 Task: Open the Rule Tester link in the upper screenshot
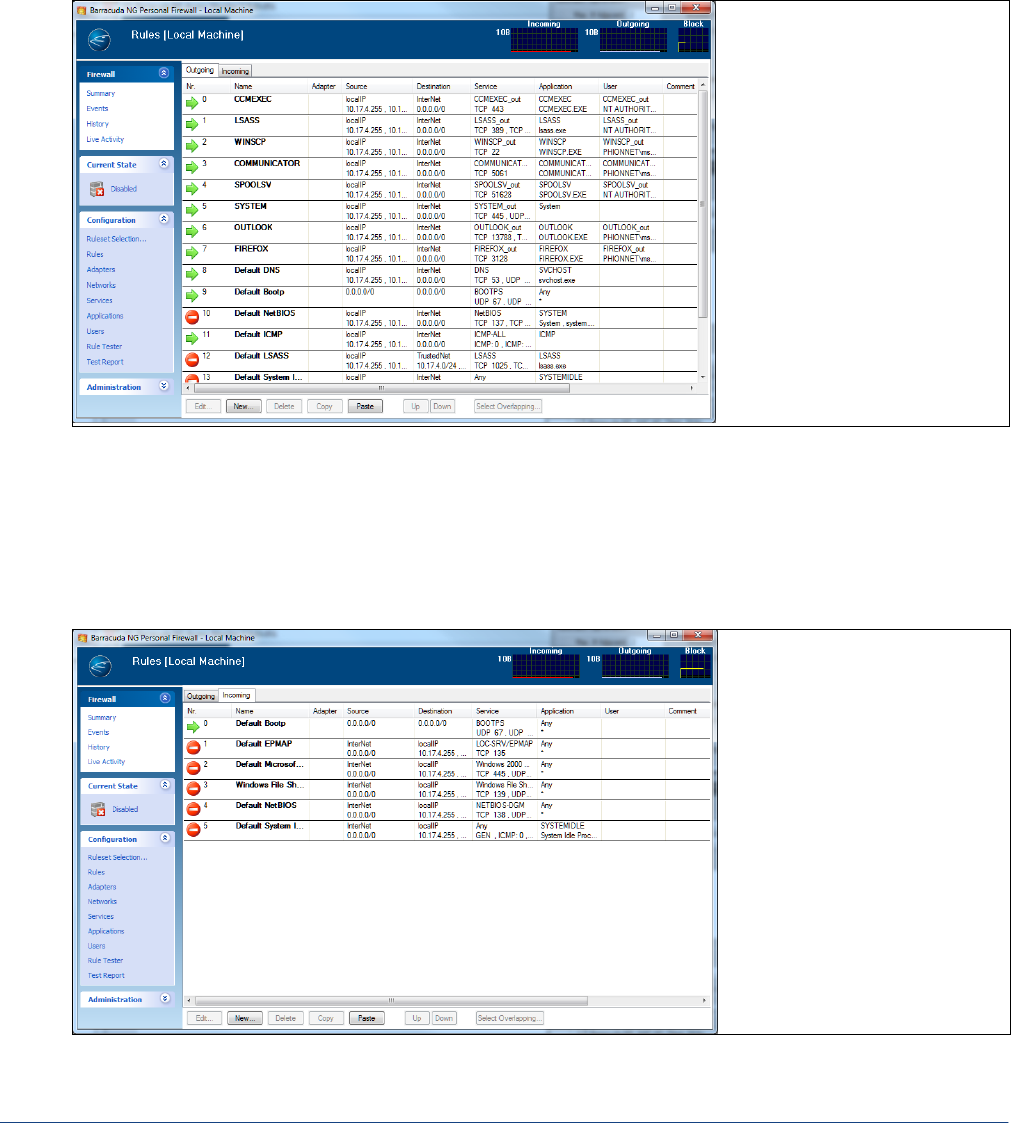point(105,347)
